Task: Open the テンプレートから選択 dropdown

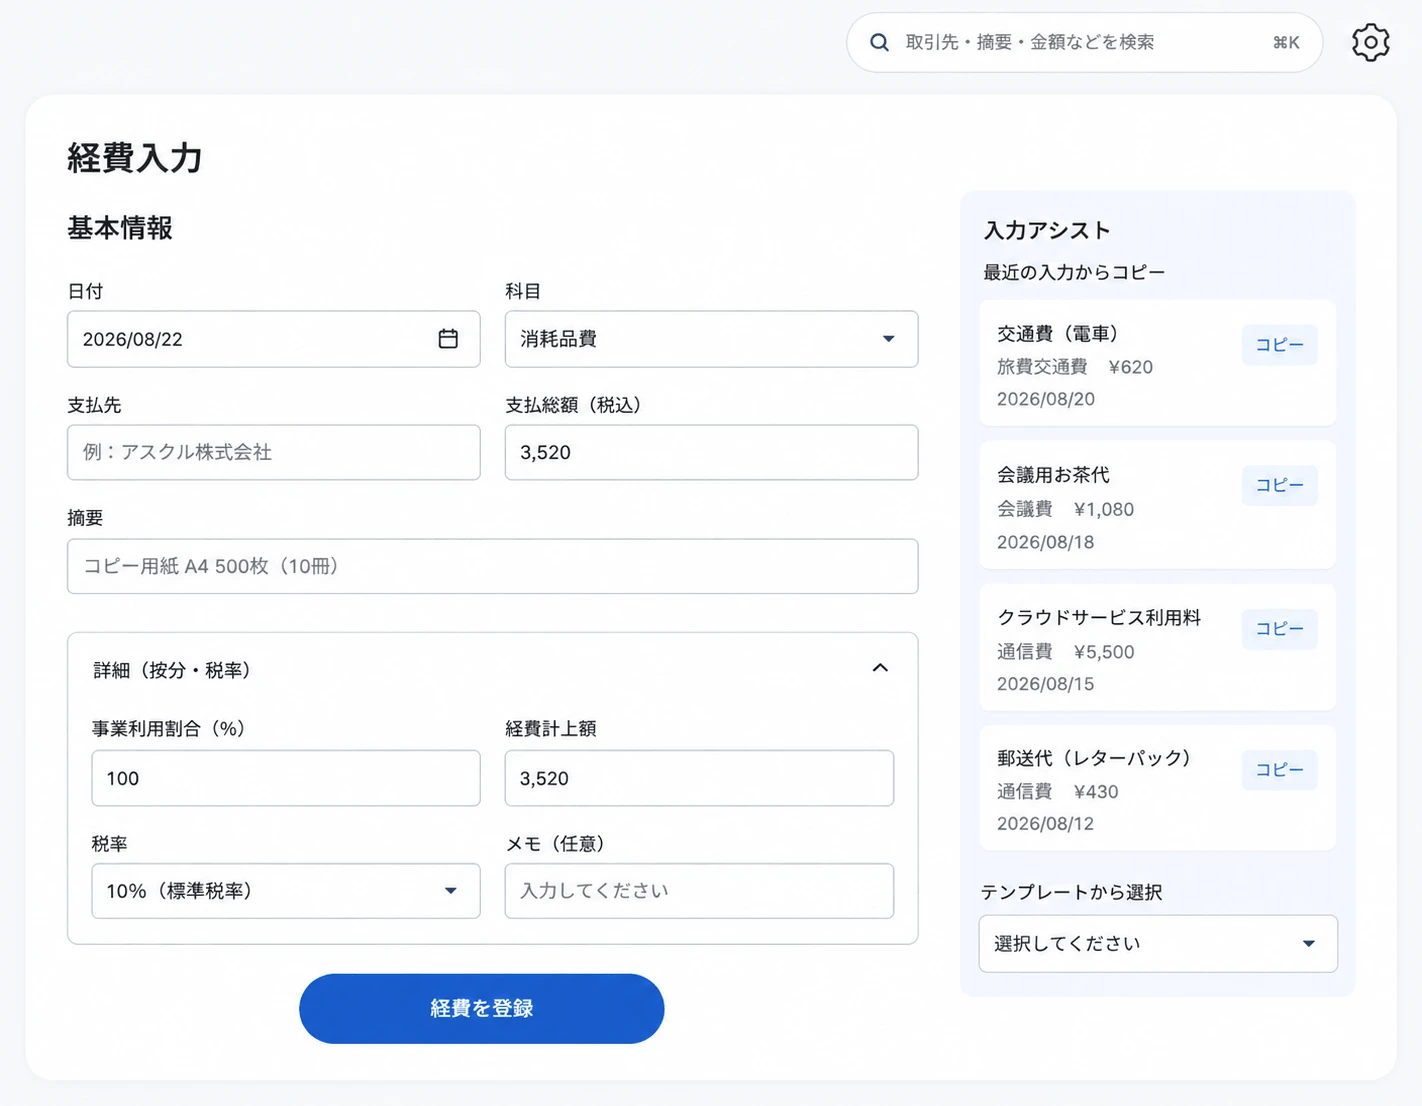Action: coord(1158,944)
